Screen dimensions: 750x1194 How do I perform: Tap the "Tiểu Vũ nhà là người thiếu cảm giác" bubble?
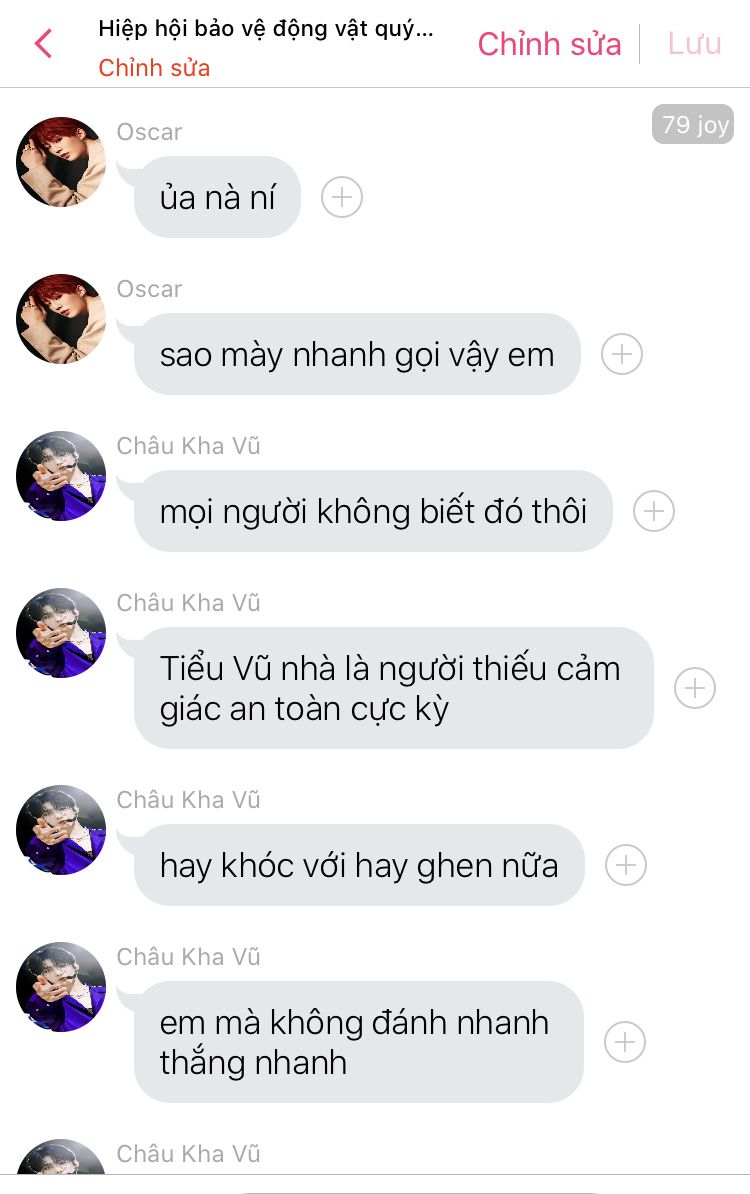coord(394,688)
